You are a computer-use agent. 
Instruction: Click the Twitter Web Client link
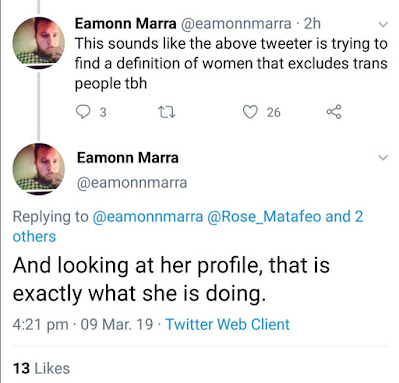click(228, 324)
